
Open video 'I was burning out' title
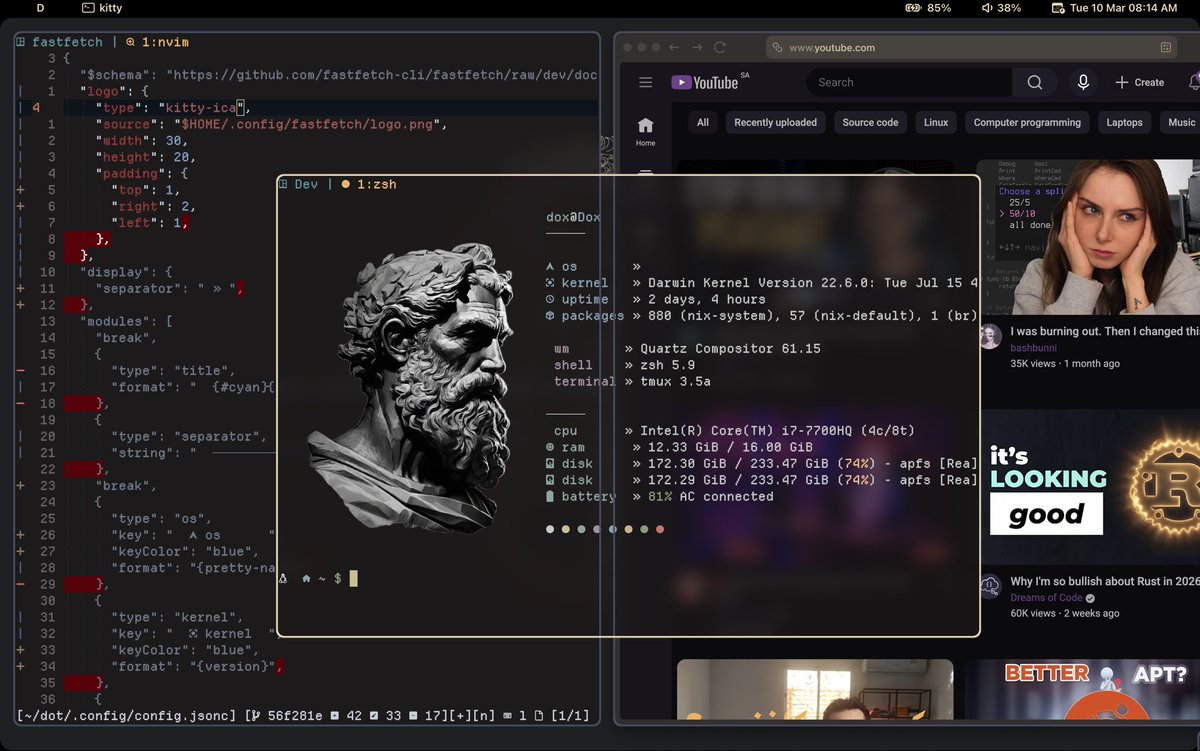tap(1104, 331)
